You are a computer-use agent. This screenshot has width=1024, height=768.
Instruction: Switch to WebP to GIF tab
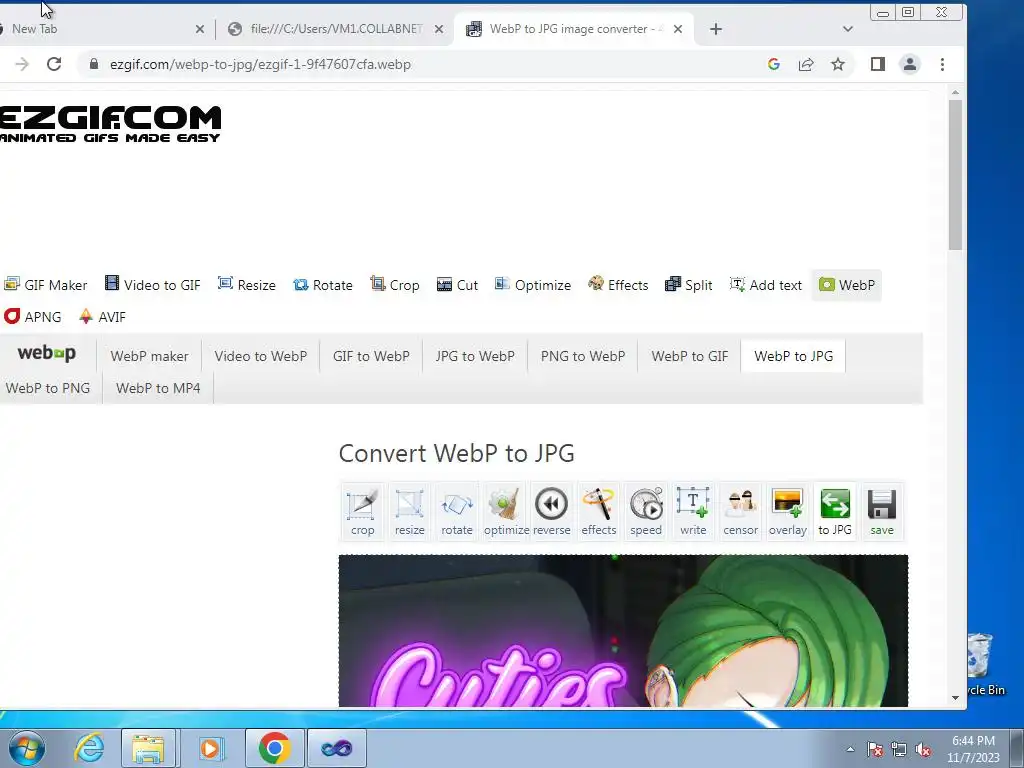[x=690, y=356]
